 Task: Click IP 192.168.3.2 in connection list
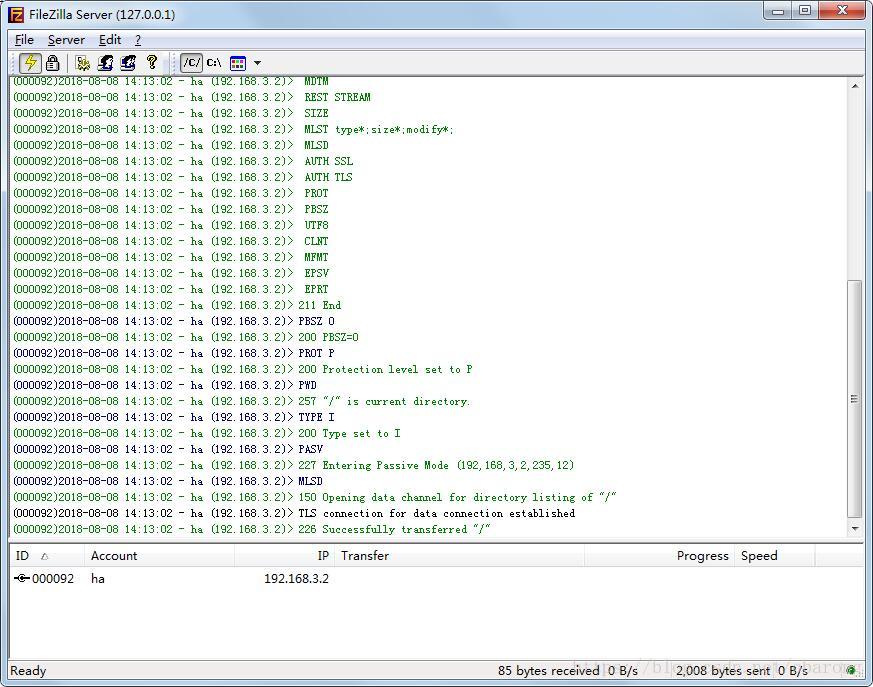296,578
